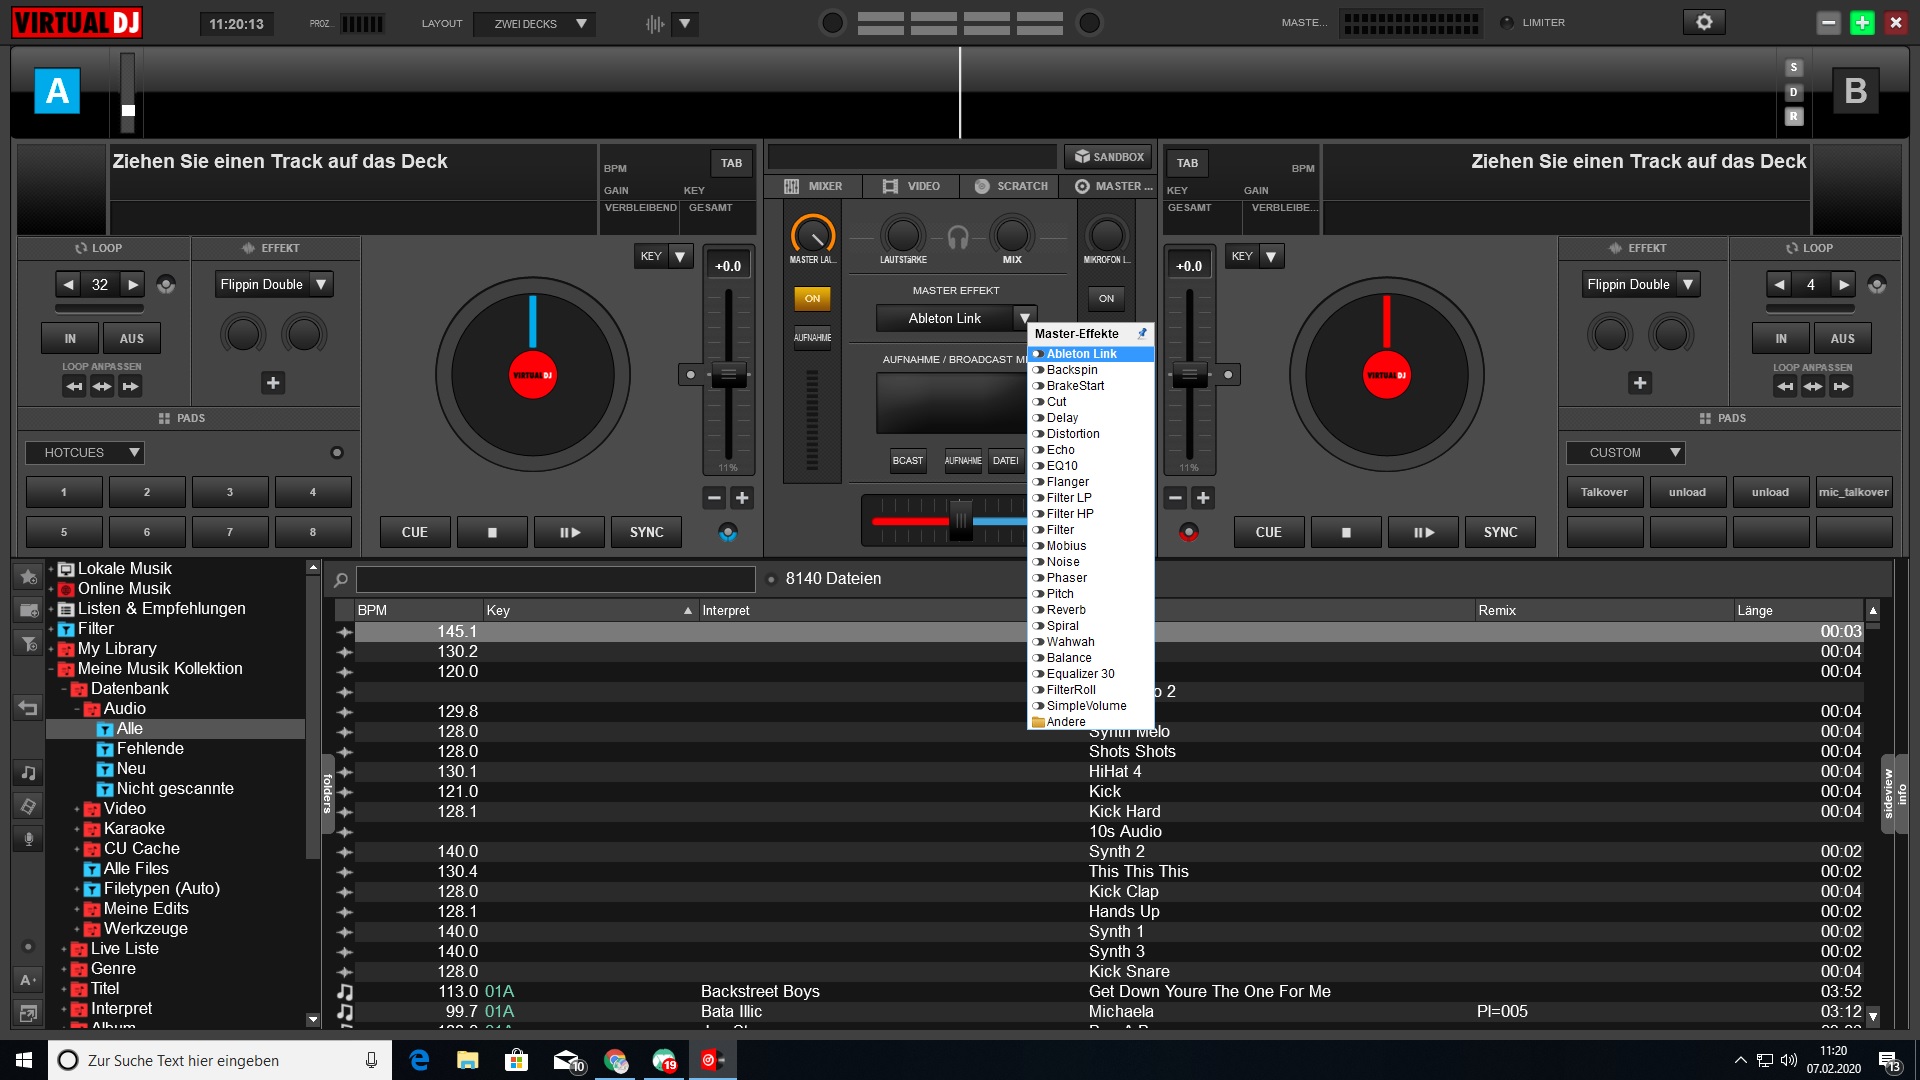The width and height of the screenshot is (1920, 1080).
Task: Open the Custom pads dropdown on deck B
Action: (x=1626, y=453)
